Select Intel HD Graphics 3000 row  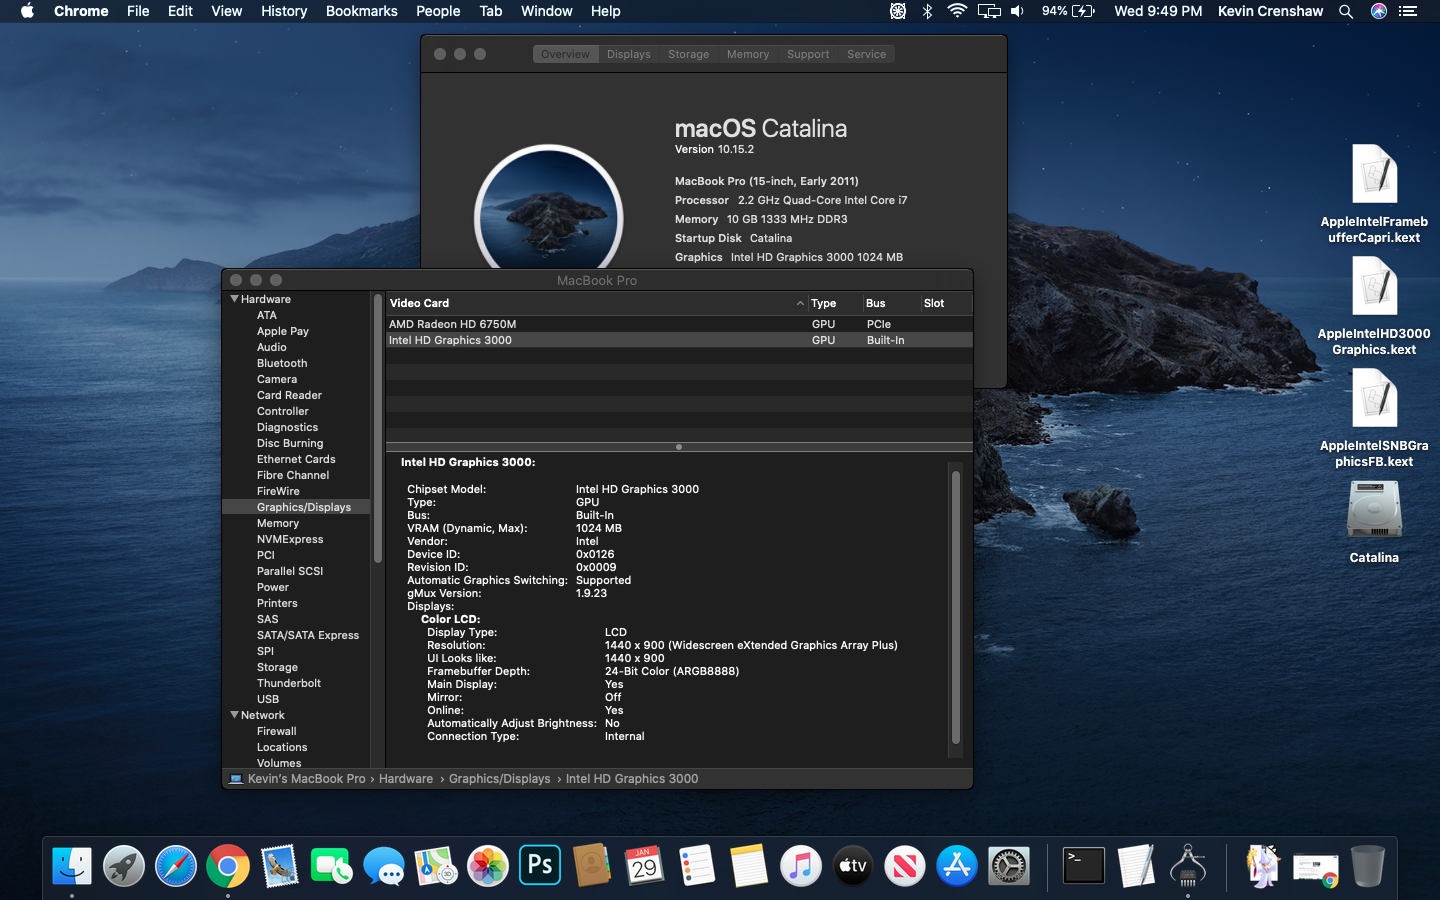pyautogui.click(x=679, y=340)
